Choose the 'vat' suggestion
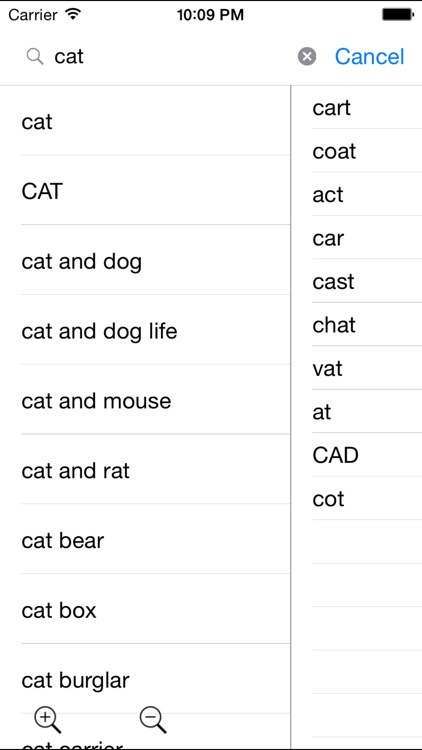 click(356, 368)
